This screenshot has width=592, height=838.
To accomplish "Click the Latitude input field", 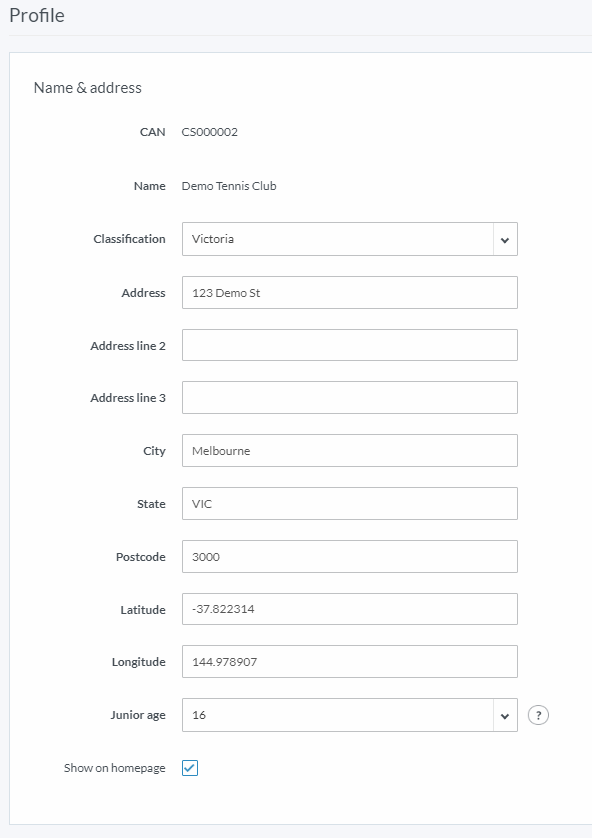I will point(349,609).
